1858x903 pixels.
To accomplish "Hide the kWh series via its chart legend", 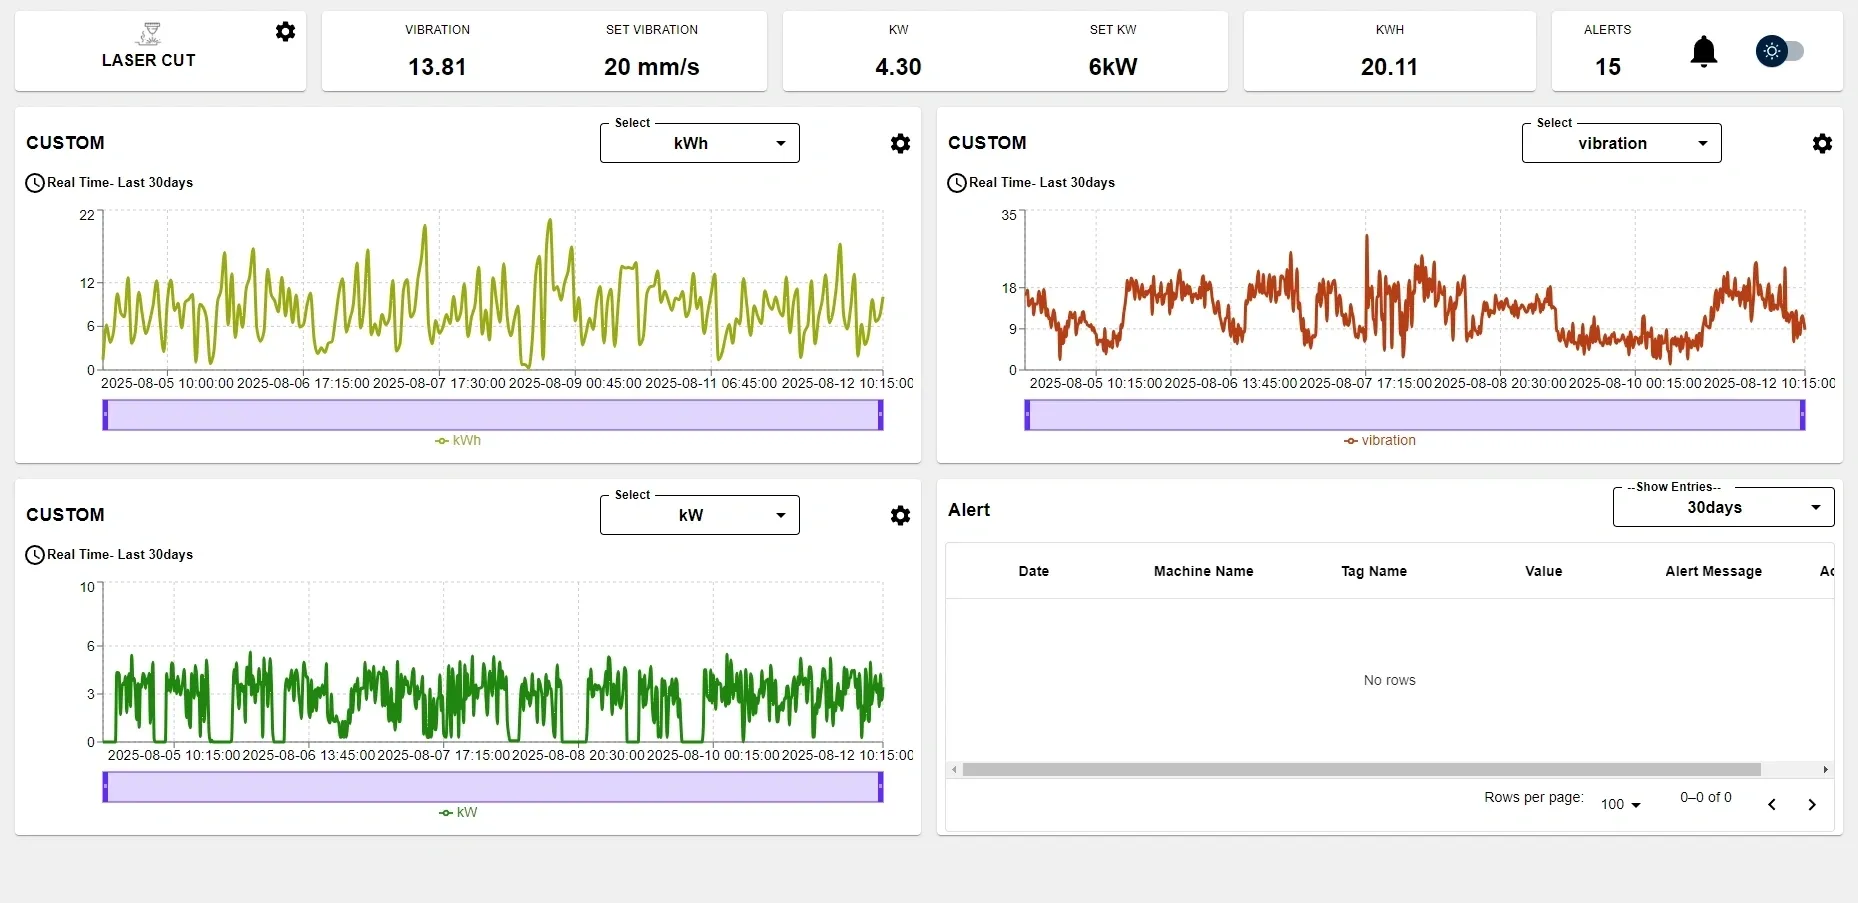I will [x=458, y=440].
